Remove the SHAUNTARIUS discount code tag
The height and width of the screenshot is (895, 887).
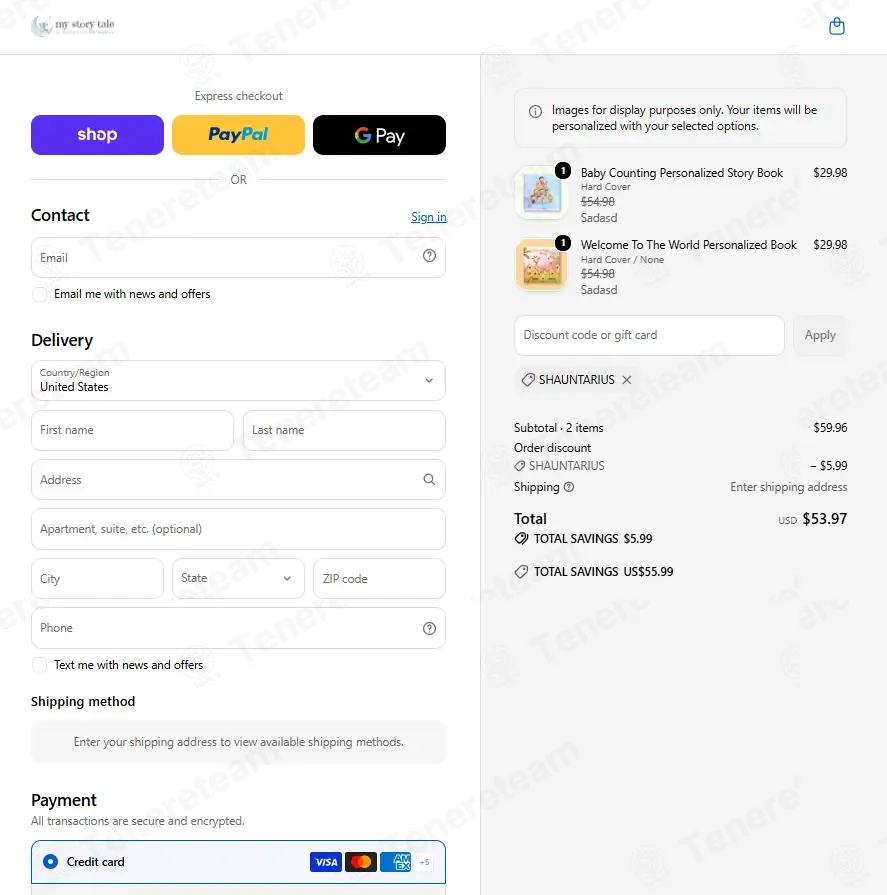627,380
